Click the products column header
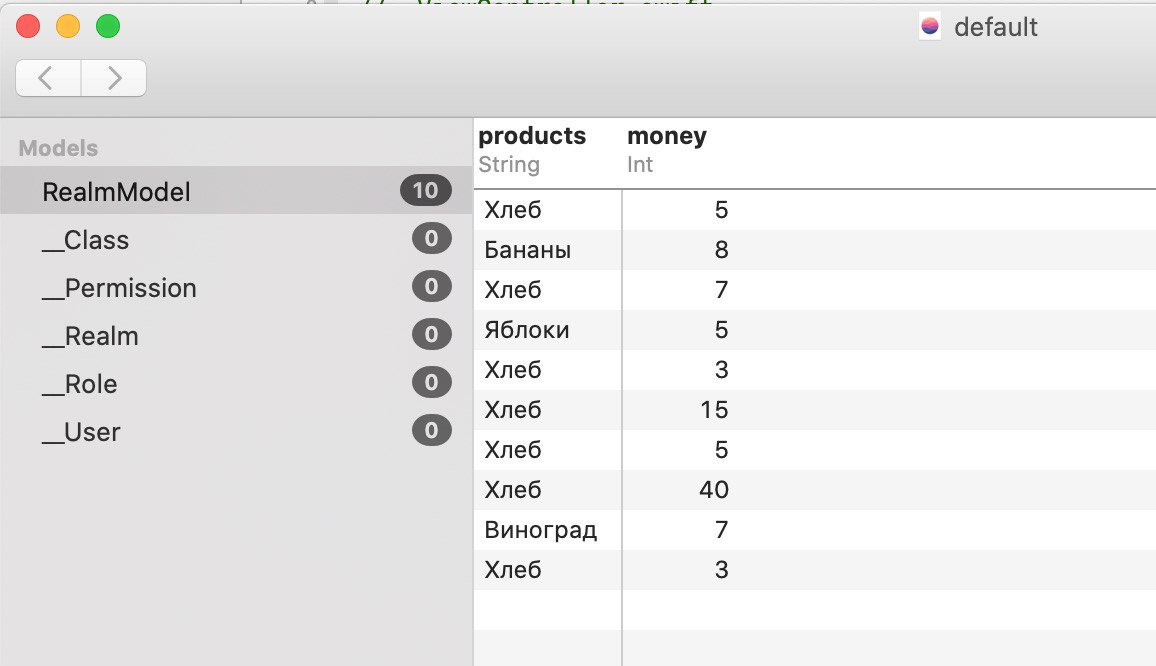The image size is (1156, 666). click(532, 136)
